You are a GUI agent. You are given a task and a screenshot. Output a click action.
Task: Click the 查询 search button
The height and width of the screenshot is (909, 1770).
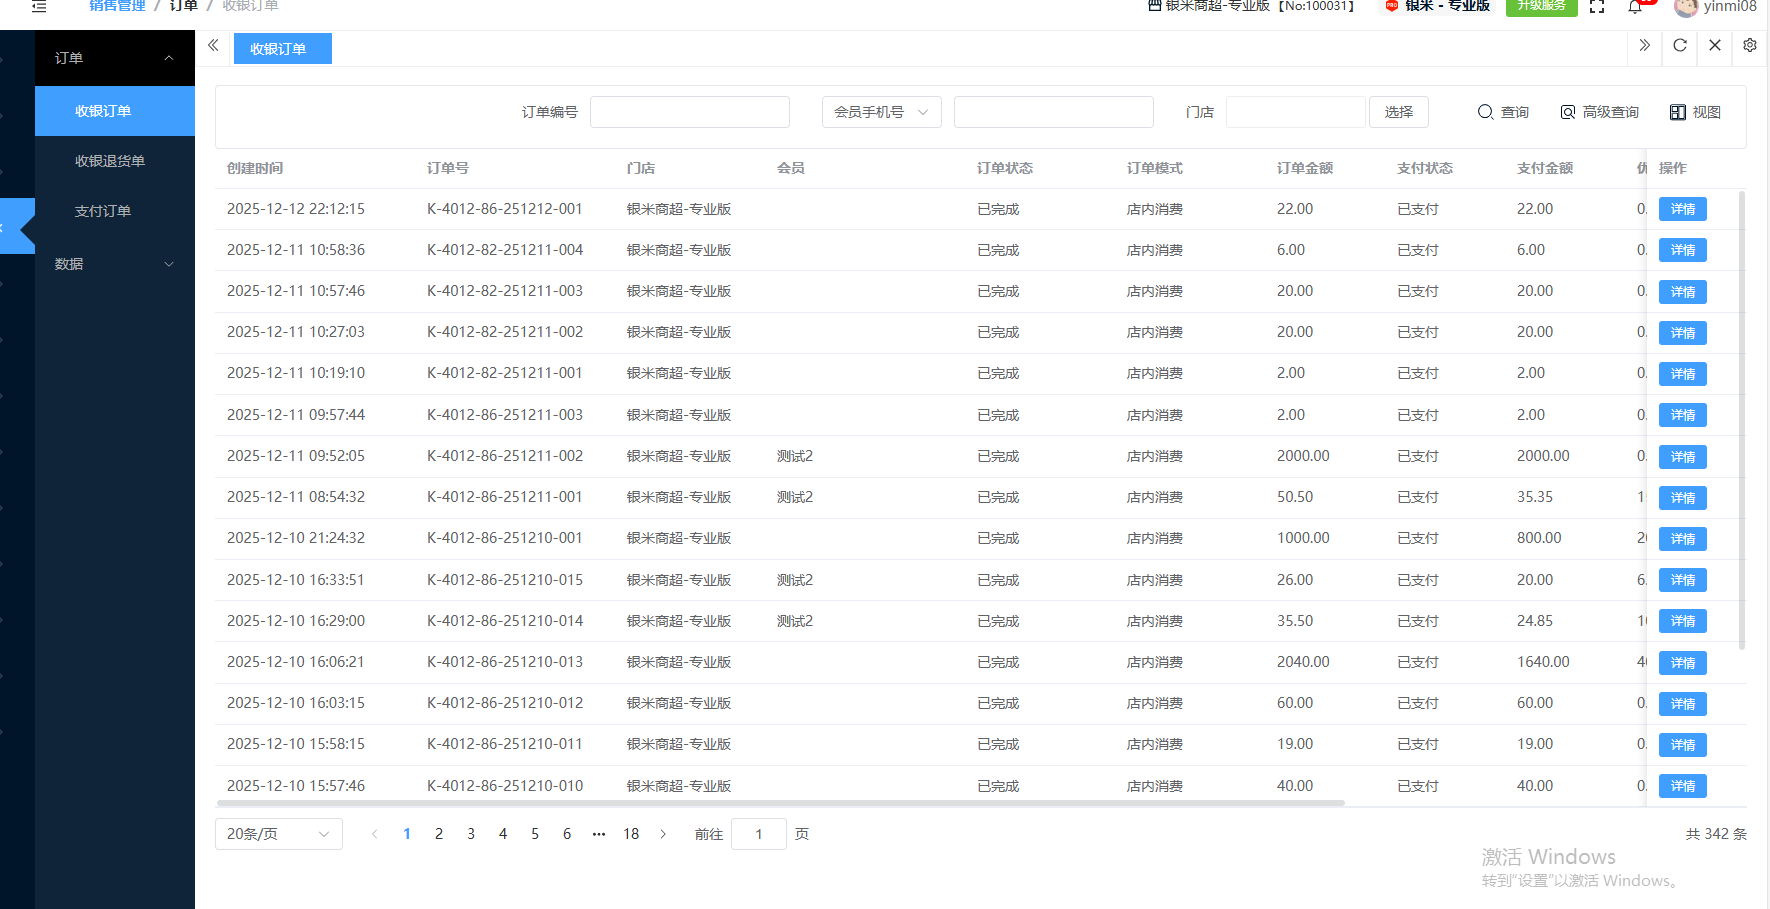coord(1503,112)
